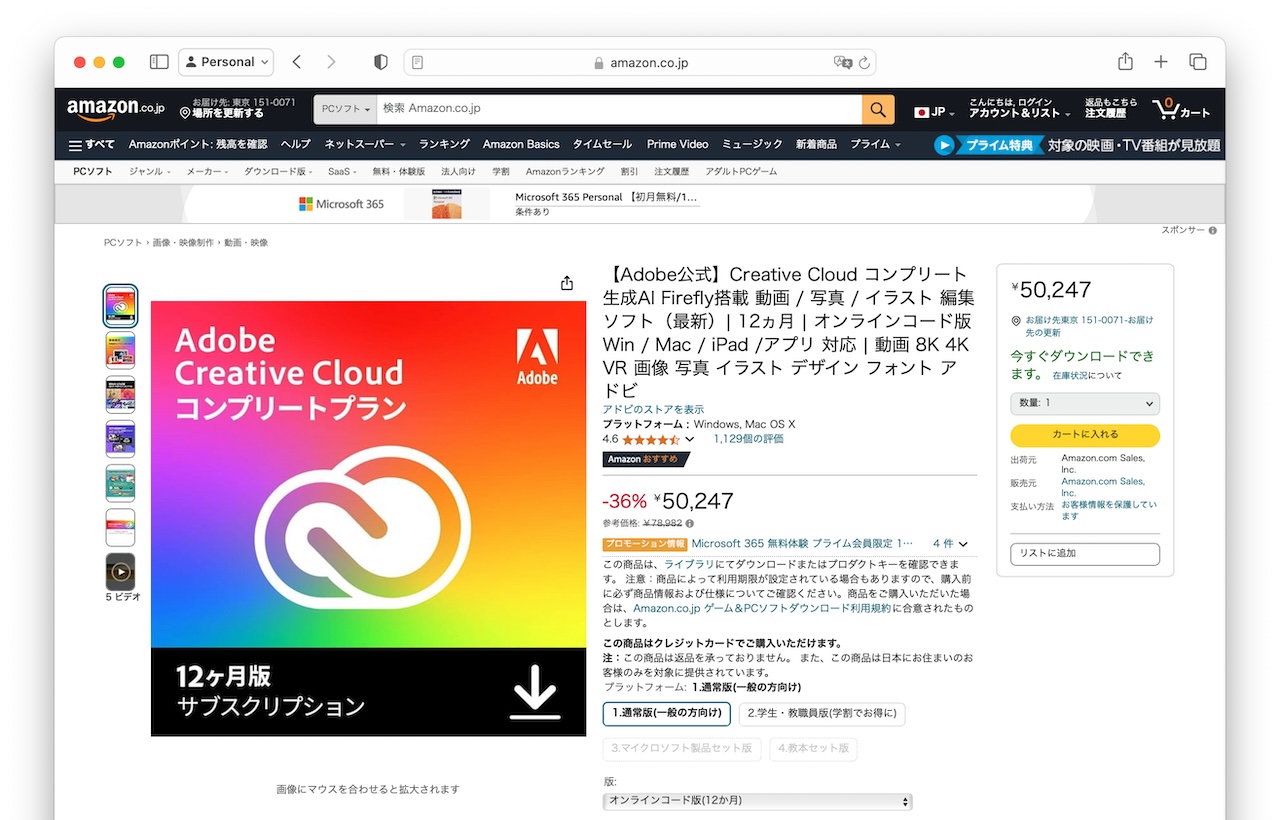Open the Amazon Basics nav item
This screenshot has height=820, width=1280.
click(x=521, y=145)
